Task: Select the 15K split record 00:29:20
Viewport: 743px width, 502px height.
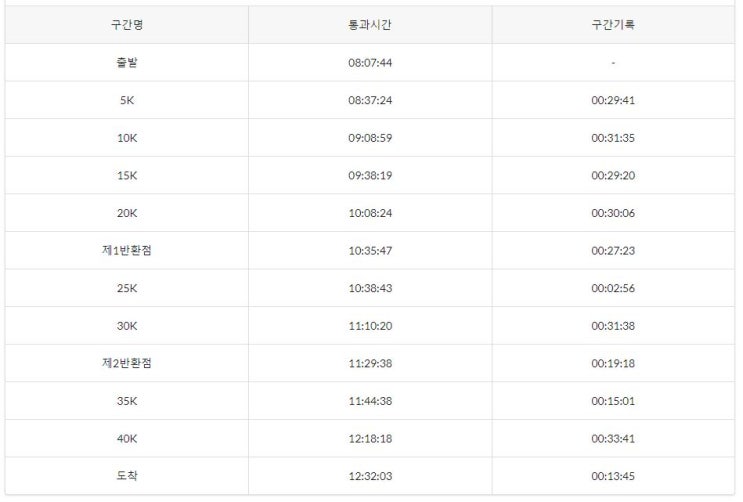Action: point(612,175)
